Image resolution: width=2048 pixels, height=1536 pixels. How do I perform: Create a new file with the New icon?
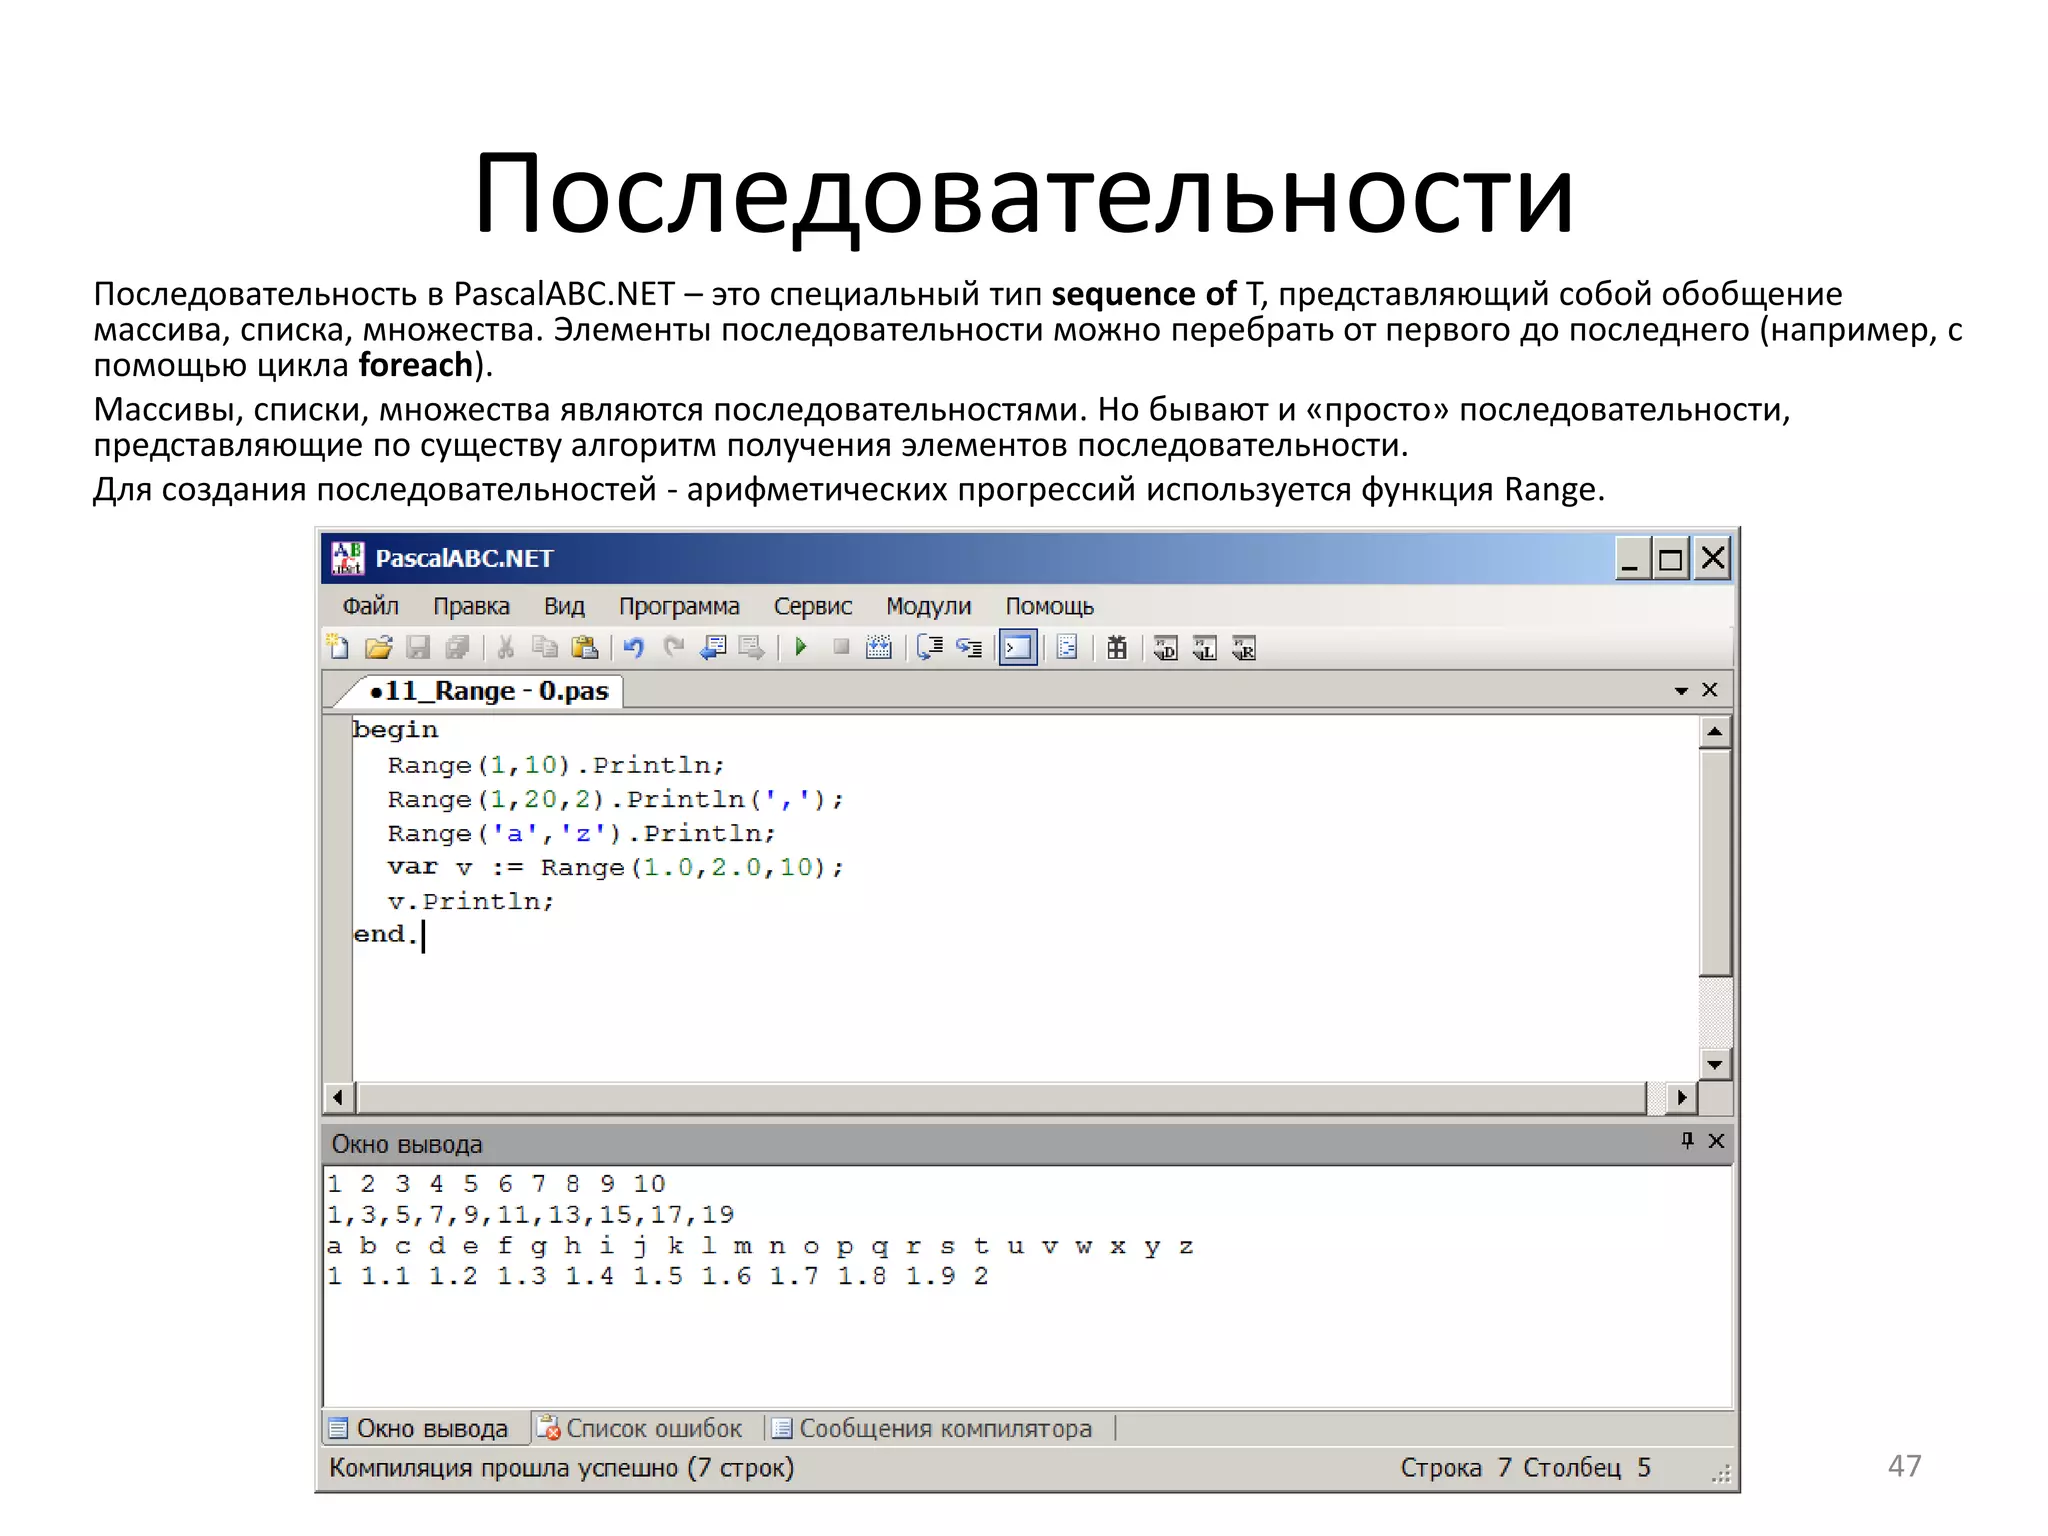click(x=339, y=648)
